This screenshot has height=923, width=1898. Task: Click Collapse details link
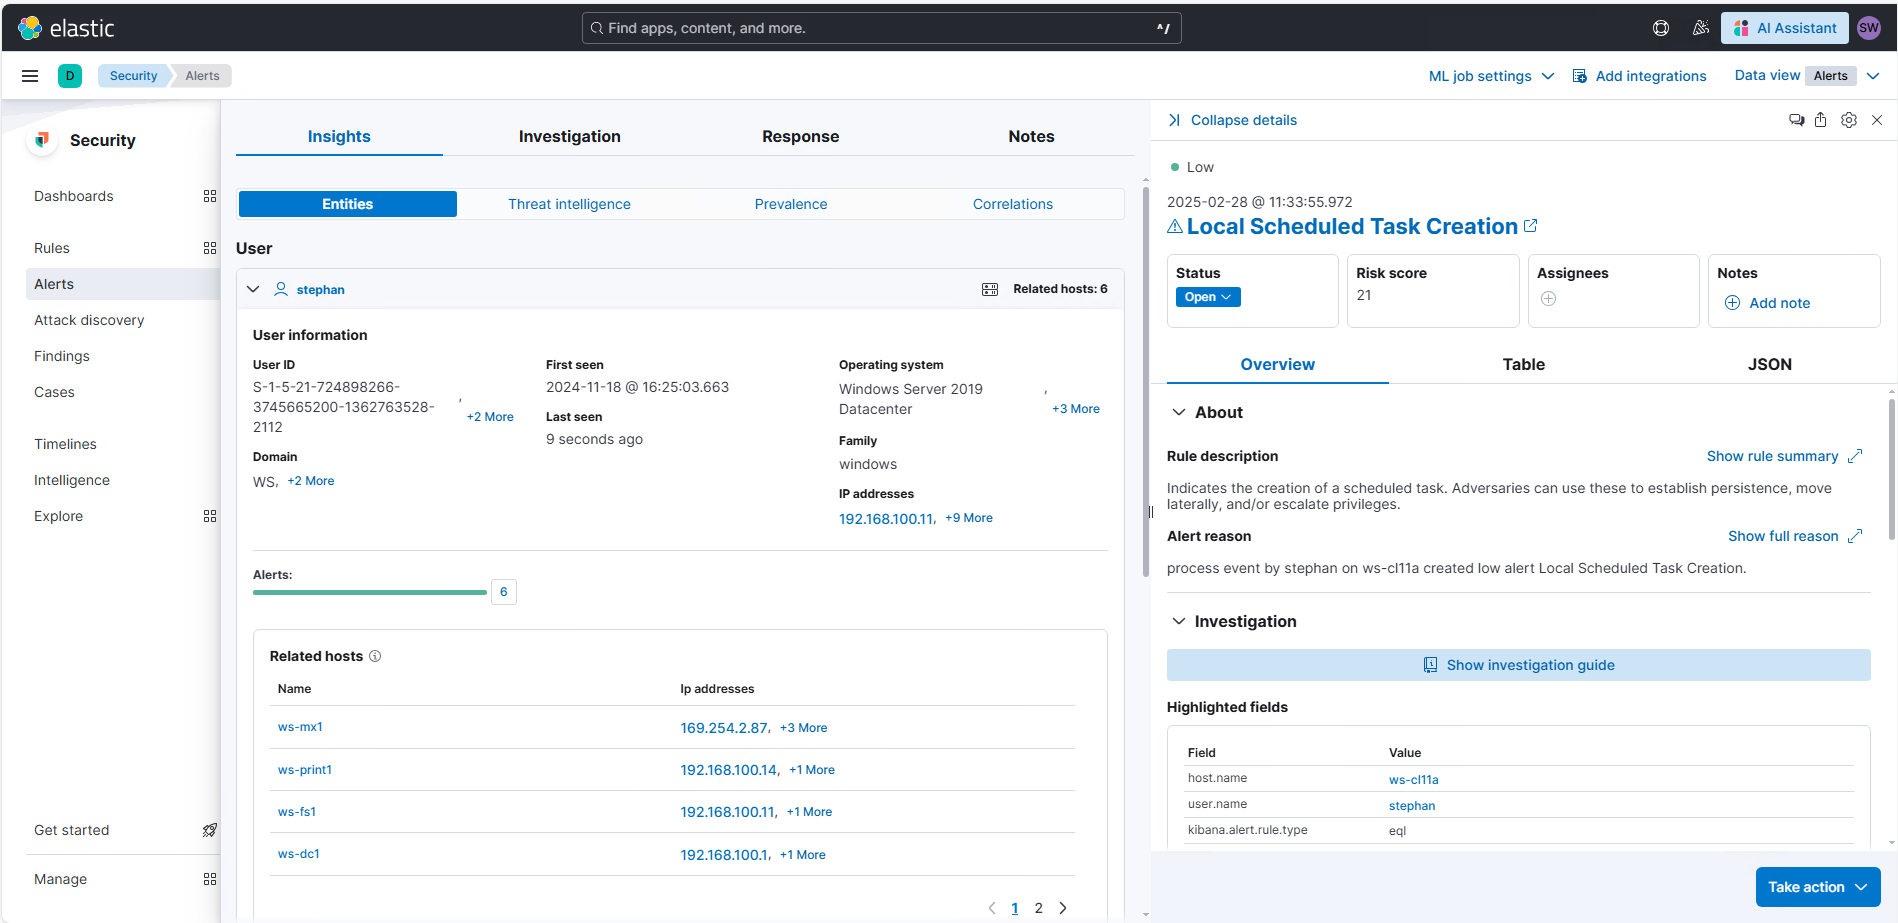click(x=1232, y=120)
